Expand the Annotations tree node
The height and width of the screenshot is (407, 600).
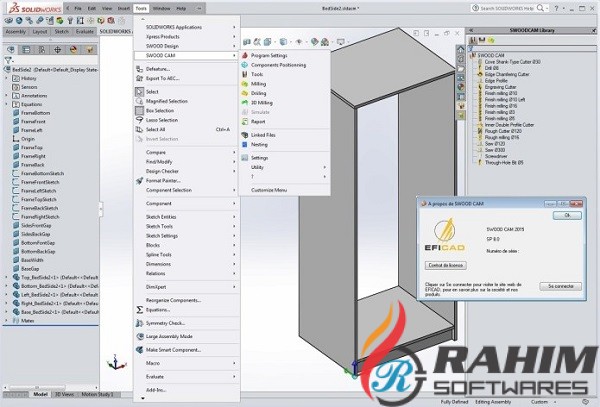(7, 96)
